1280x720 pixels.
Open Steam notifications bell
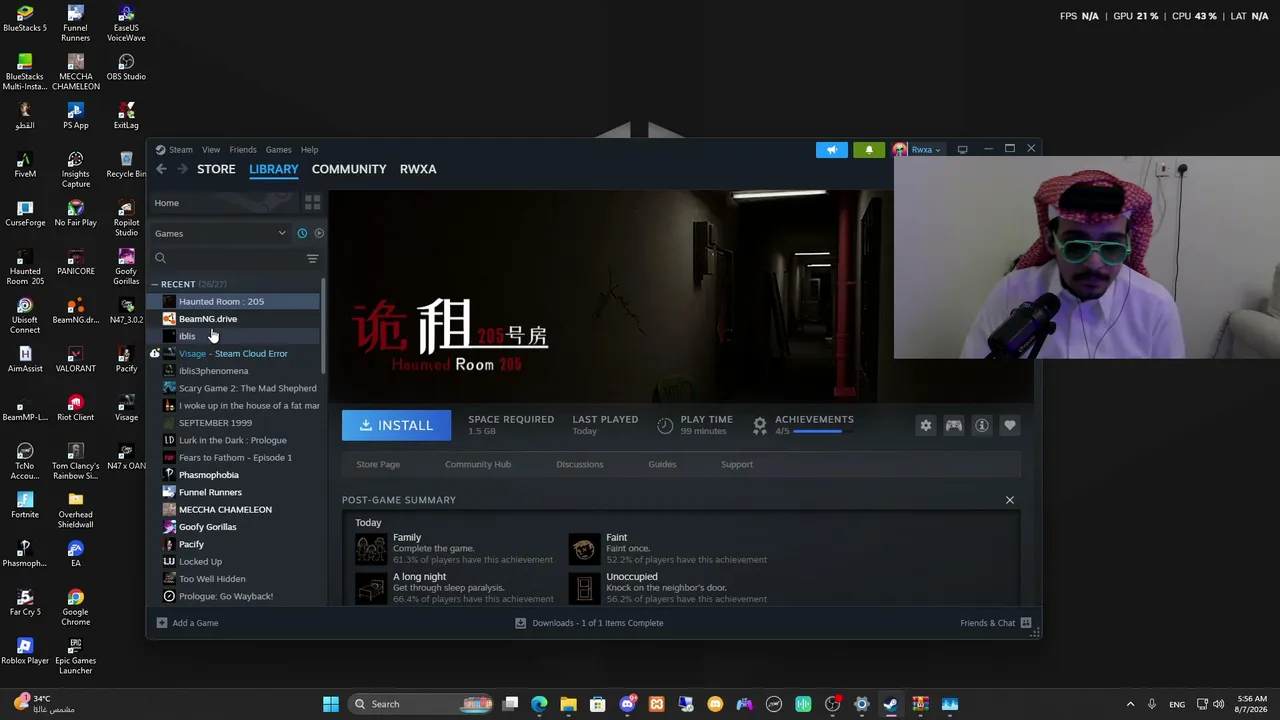(869, 150)
